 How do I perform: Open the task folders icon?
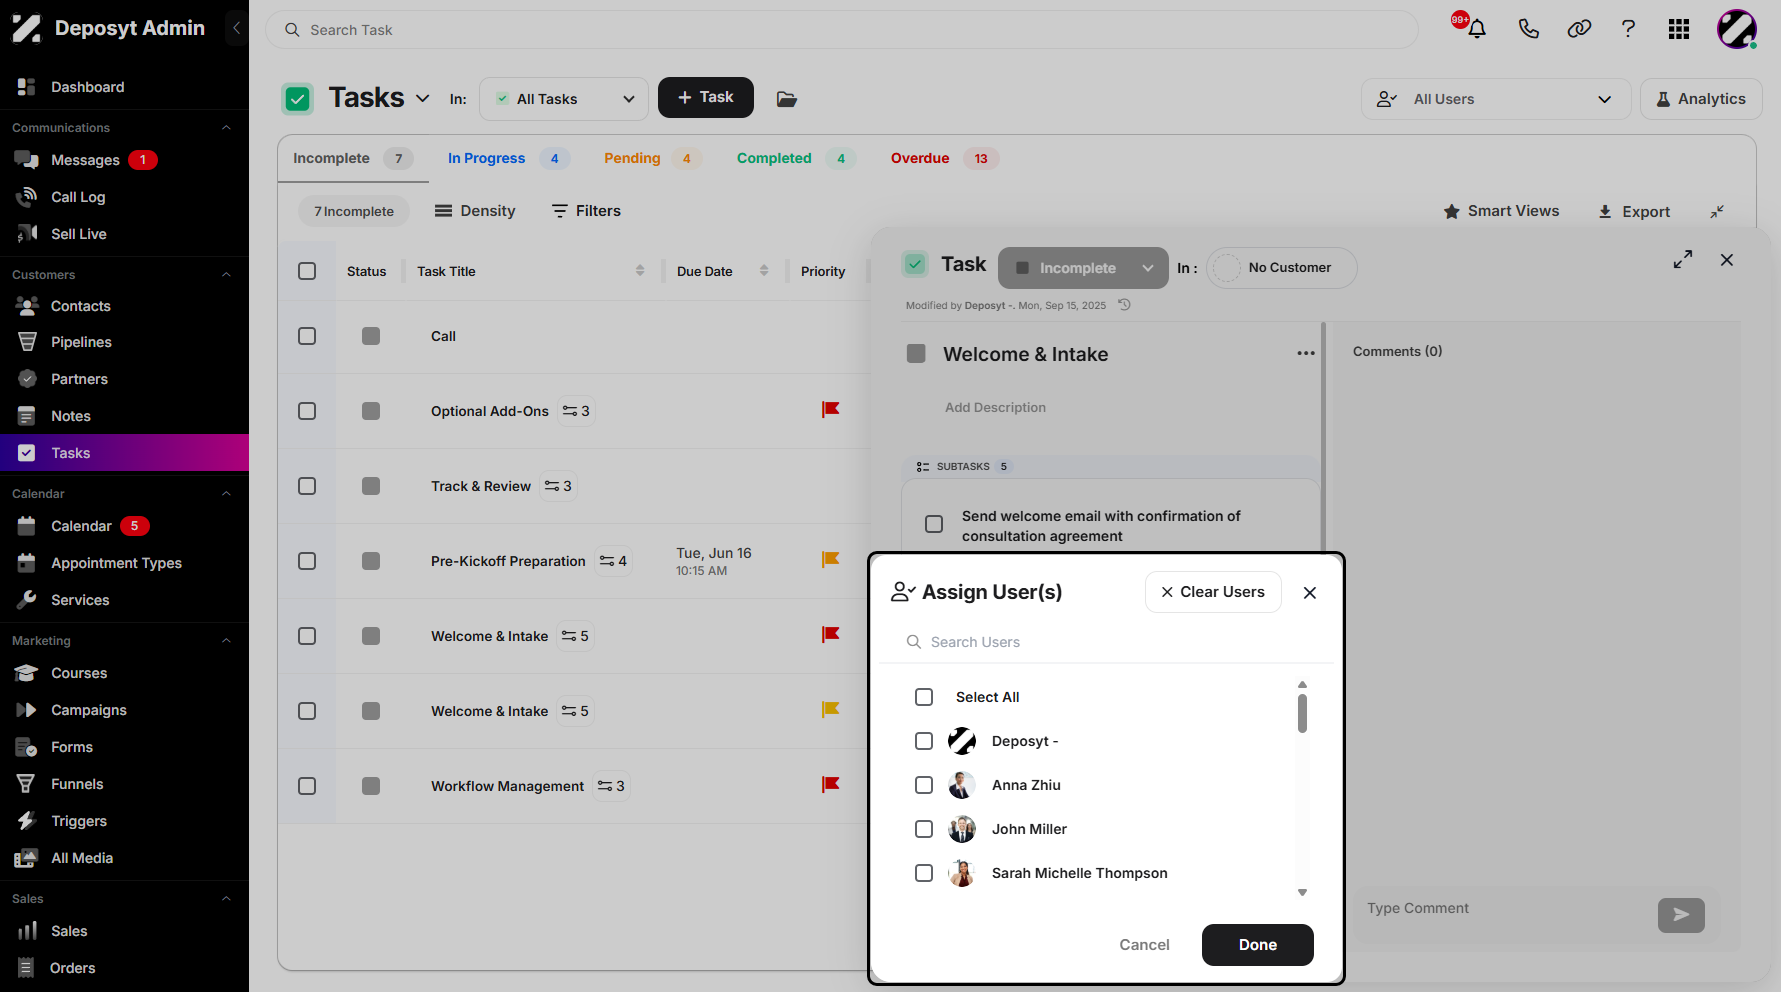(787, 99)
